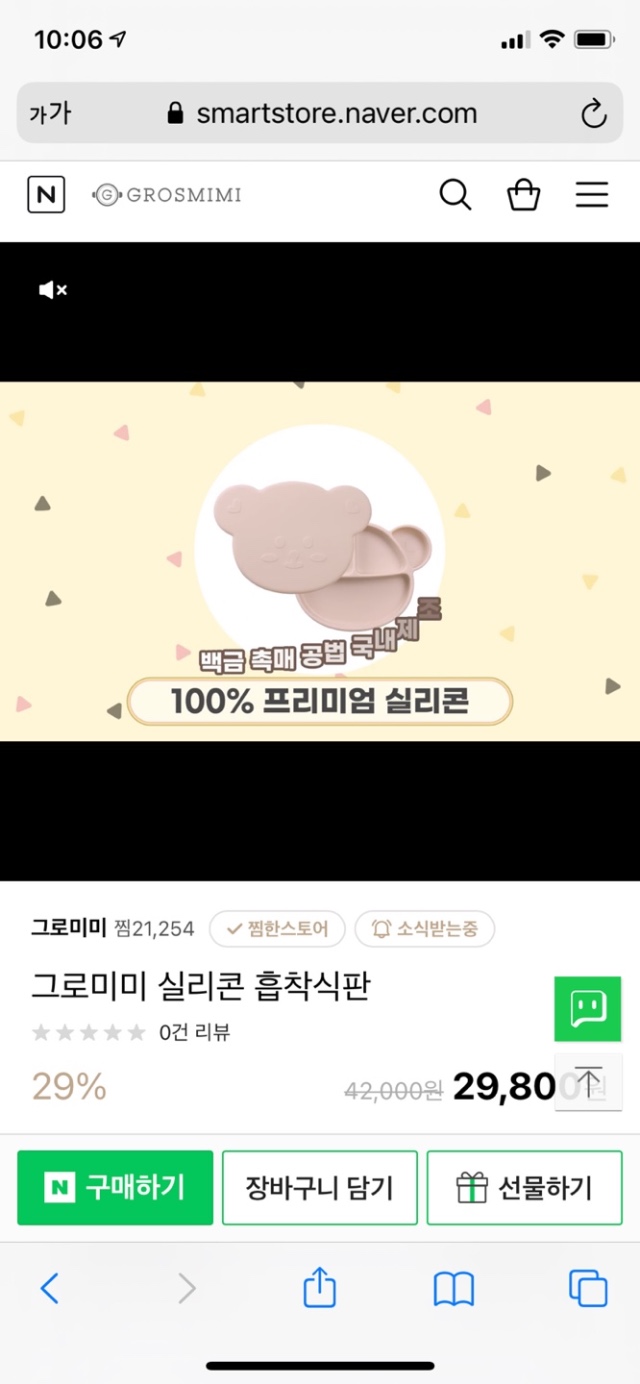Open the Naver N logo home
640x1384 pixels.
pyautogui.click(x=46, y=194)
